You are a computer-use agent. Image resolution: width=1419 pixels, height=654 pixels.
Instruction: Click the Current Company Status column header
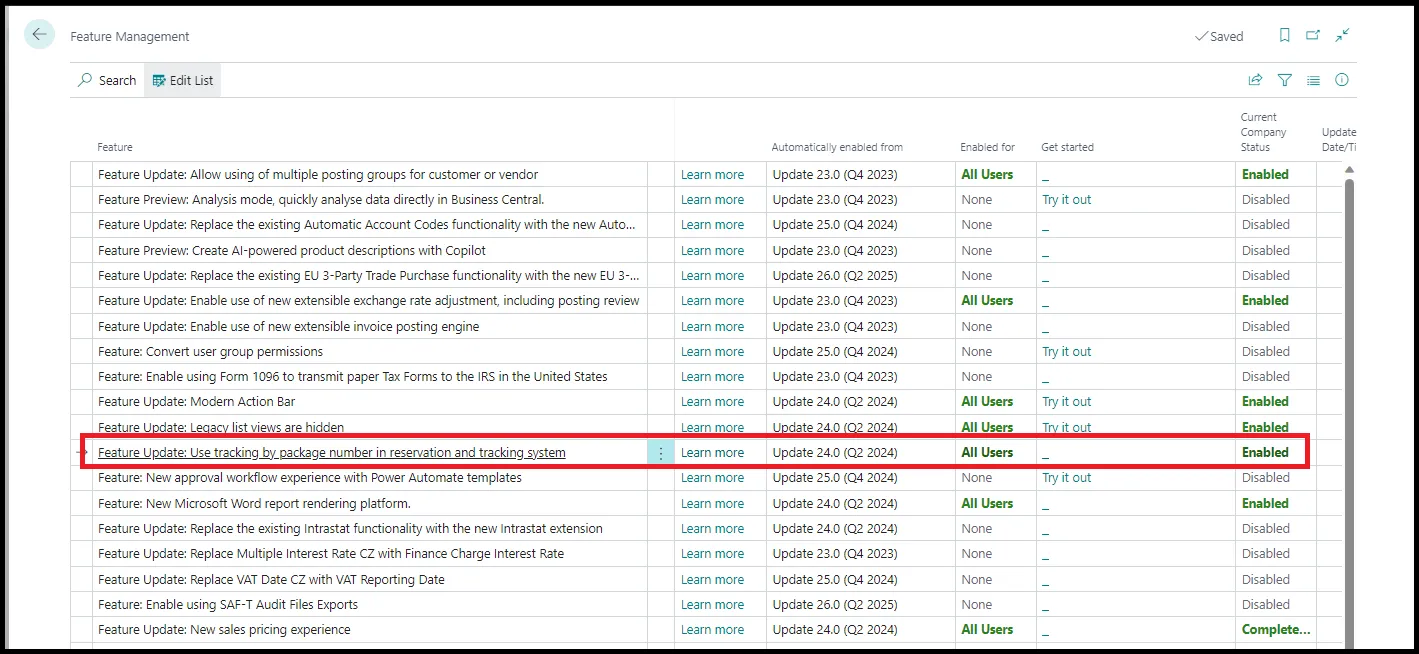point(1264,132)
